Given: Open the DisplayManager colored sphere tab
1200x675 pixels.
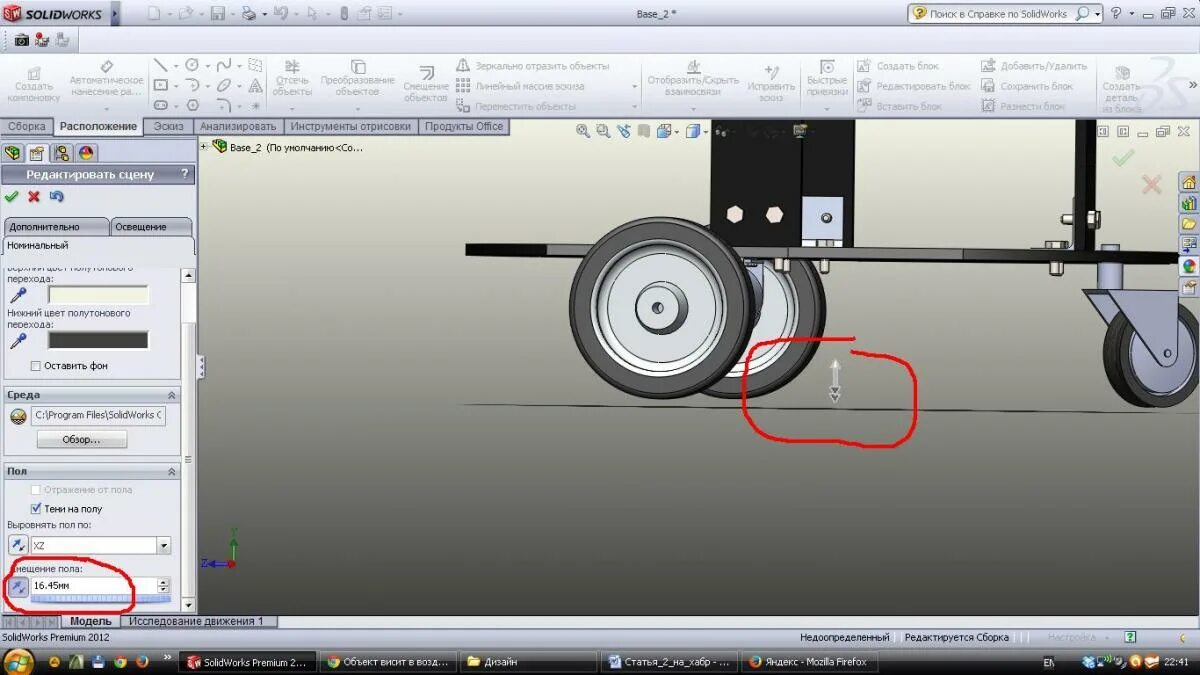Looking at the screenshot, I should 85,153.
